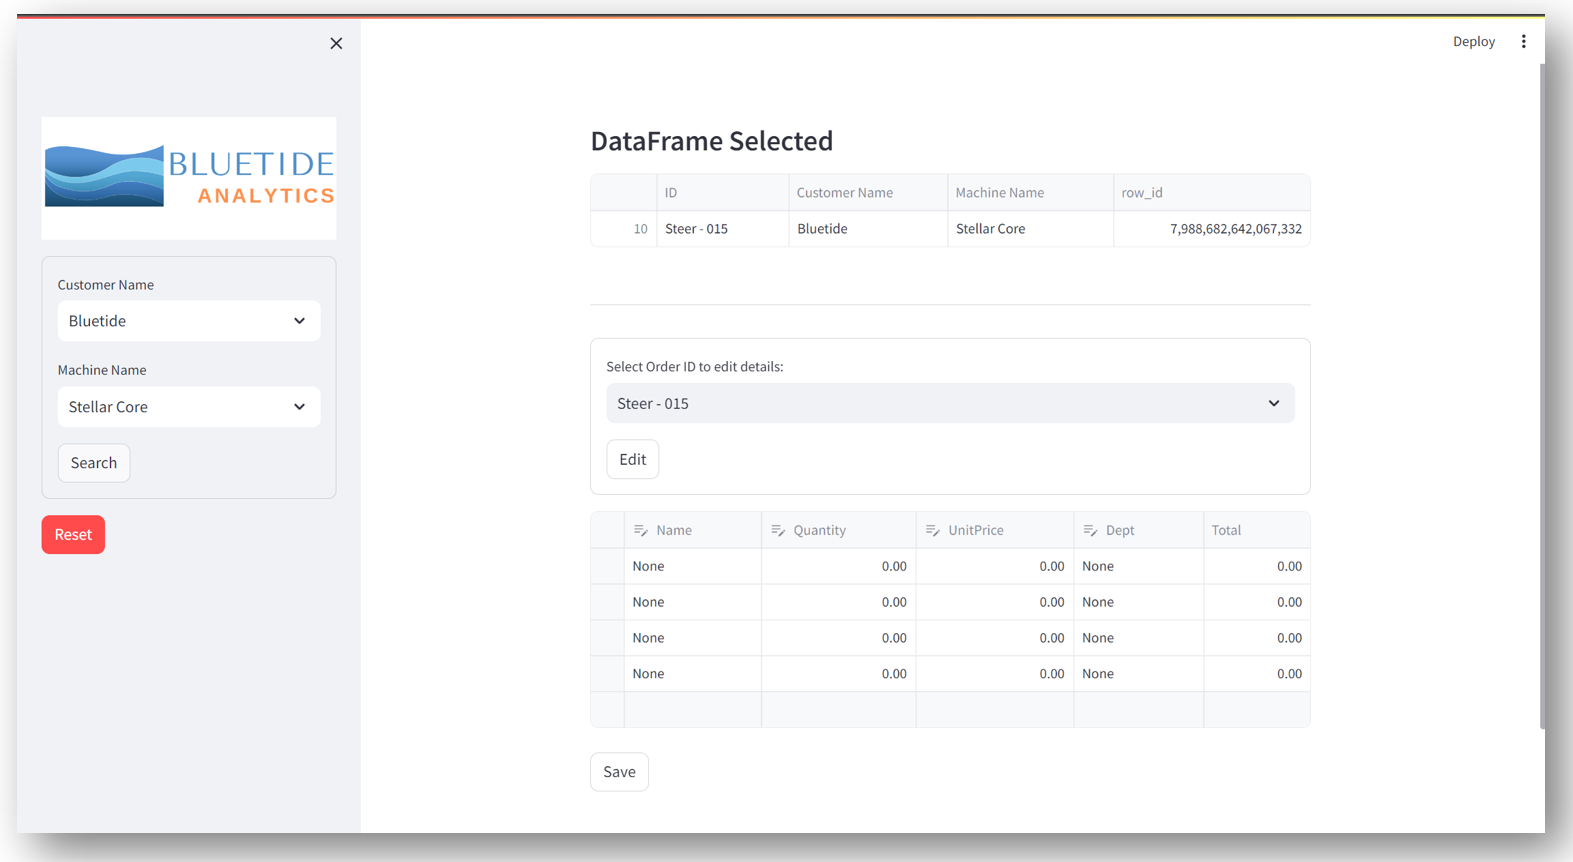Open the three-dot main menu

(1523, 41)
